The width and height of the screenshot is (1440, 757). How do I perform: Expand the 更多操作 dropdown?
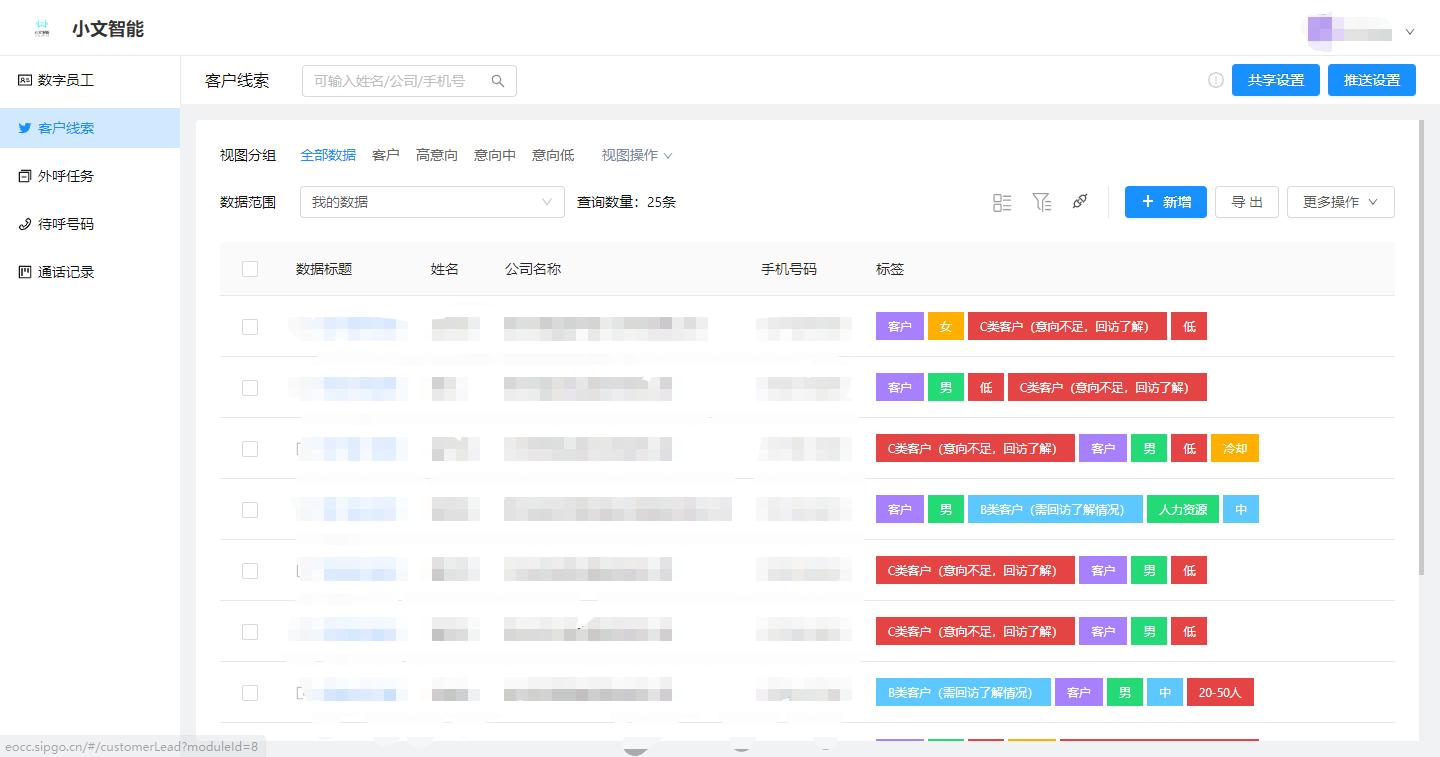coord(1340,201)
